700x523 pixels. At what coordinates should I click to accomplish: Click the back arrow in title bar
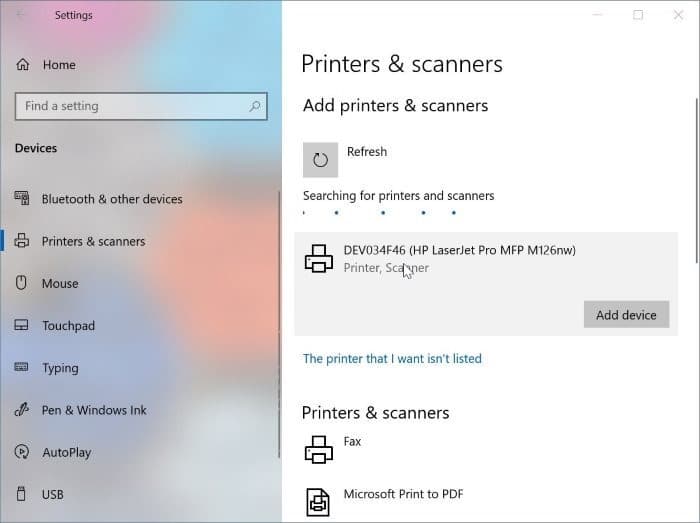21,15
